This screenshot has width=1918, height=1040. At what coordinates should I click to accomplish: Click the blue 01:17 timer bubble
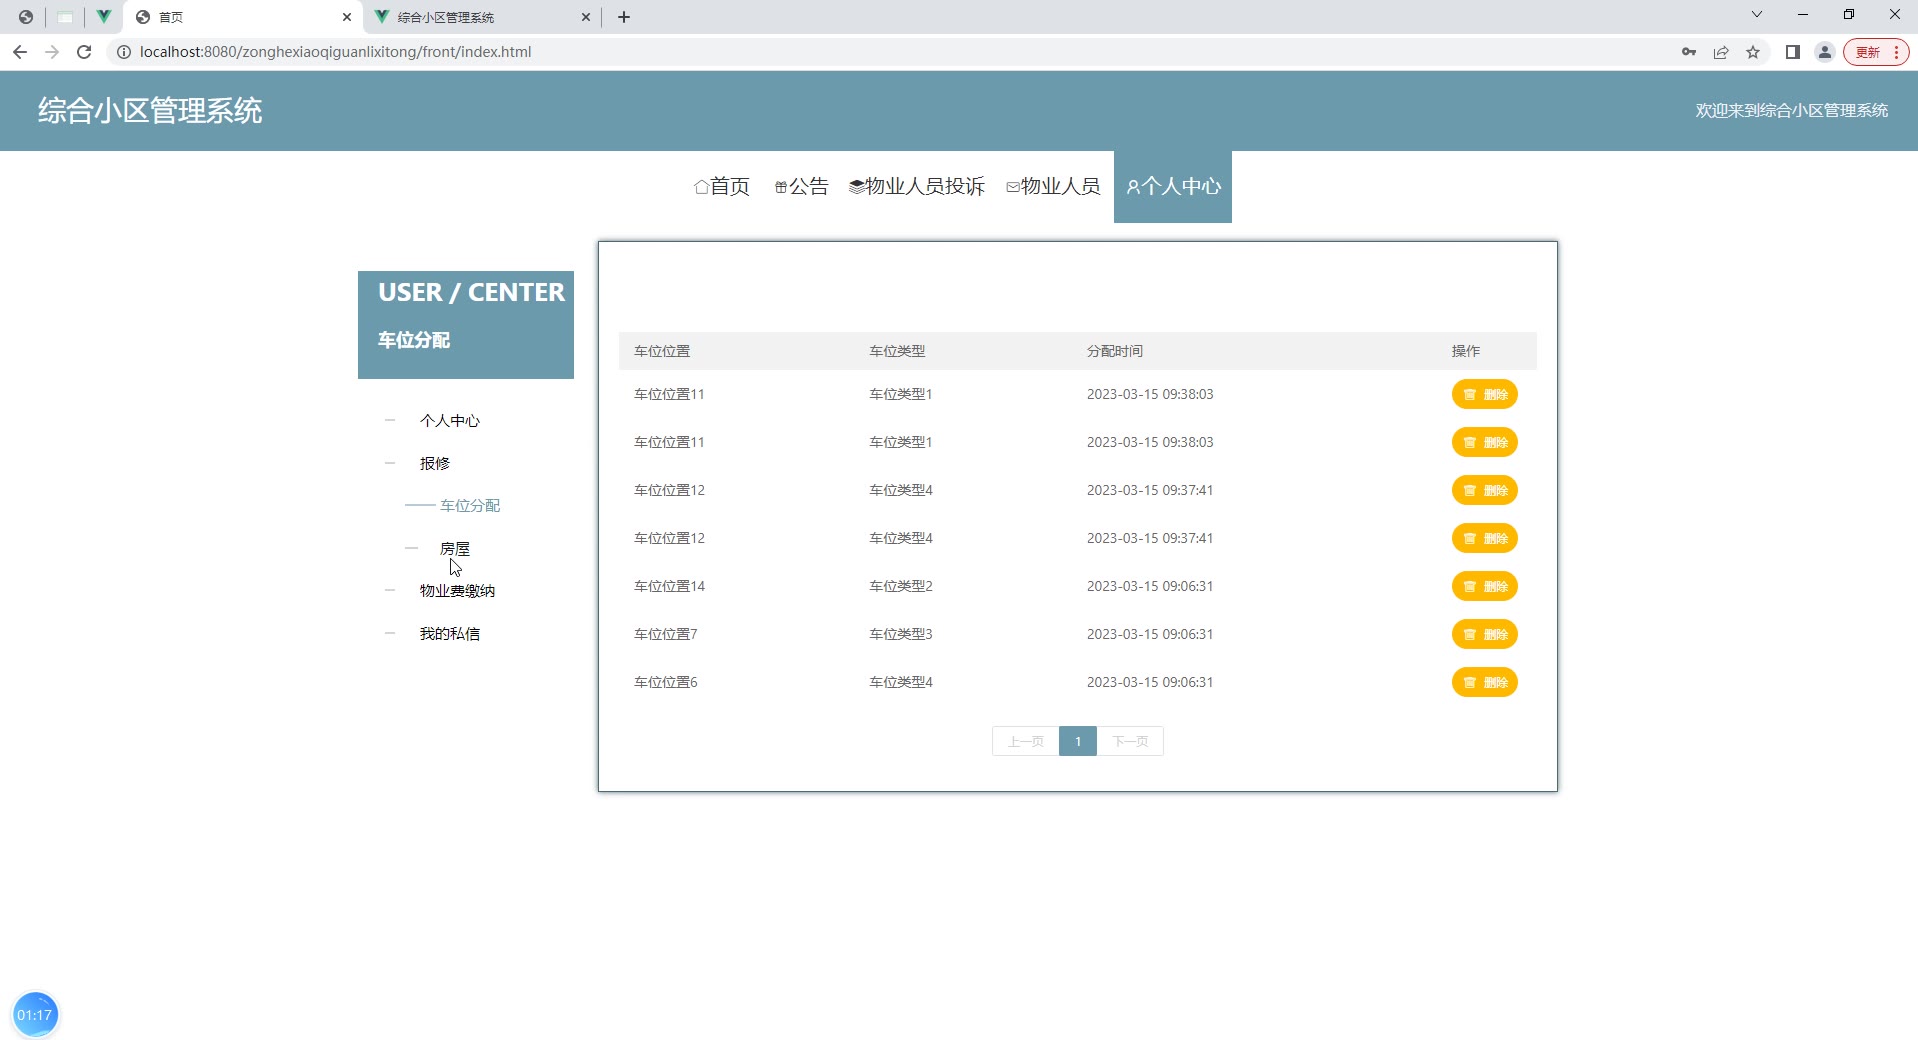[x=35, y=1015]
